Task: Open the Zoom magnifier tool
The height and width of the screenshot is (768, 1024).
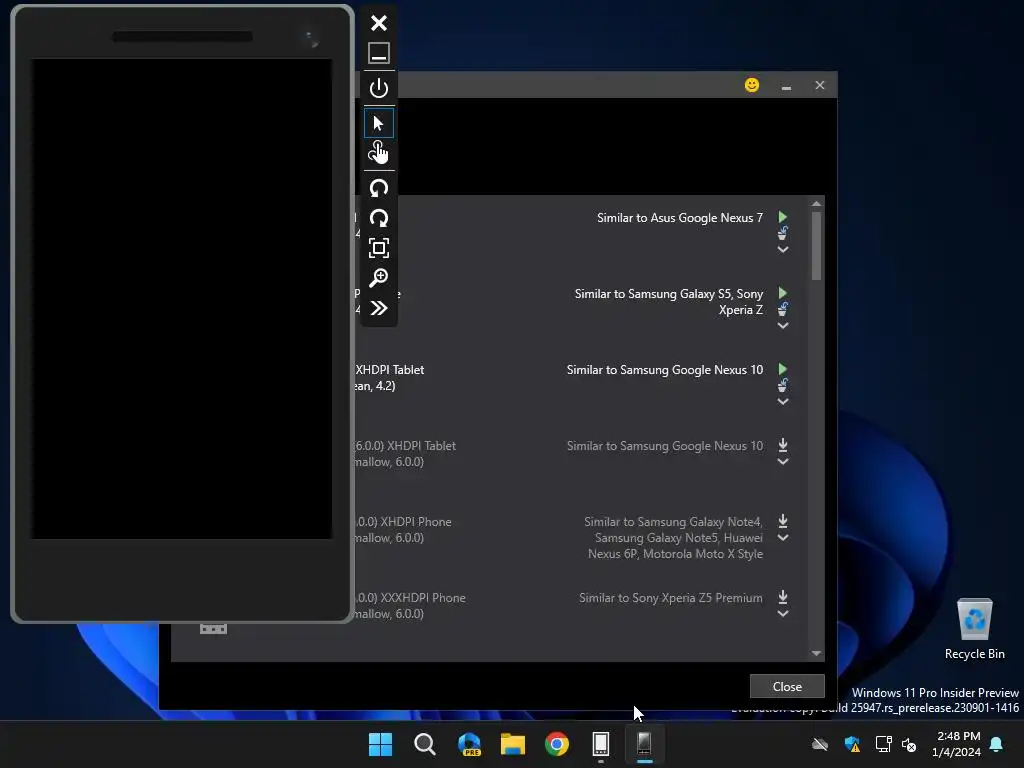Action: [379, 278]
